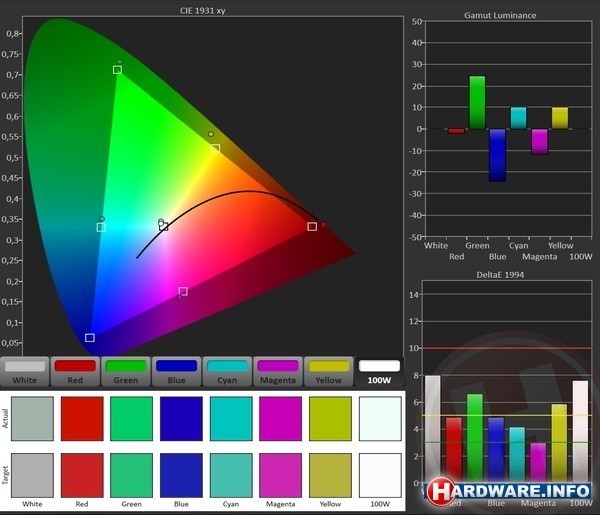The image size is (600, 515).
Task: Switch to the 100W reading button
Action: [x=378, y=371]
